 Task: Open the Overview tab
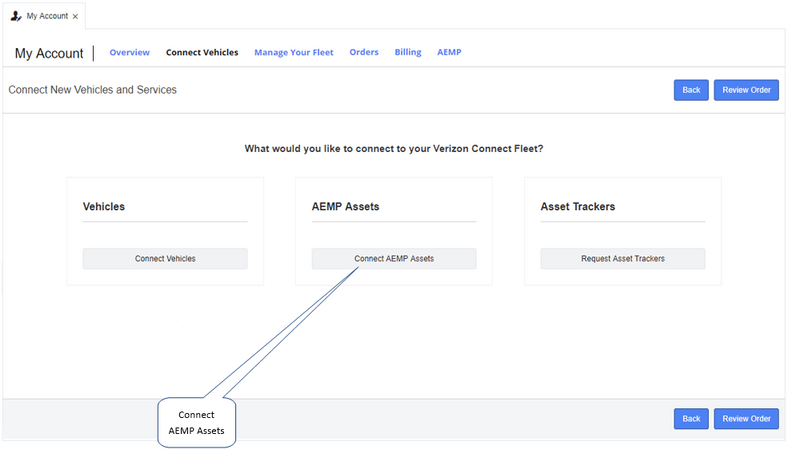tap(130, 52)
